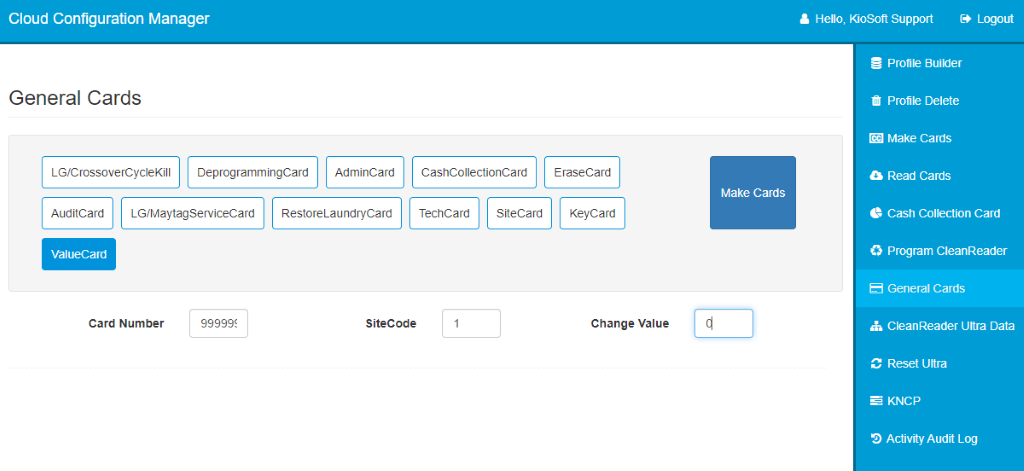Deselect the highlighted ValueCard option
Image resolution: width=1024 pixels, height=471 pixels.
coord(78,254)
